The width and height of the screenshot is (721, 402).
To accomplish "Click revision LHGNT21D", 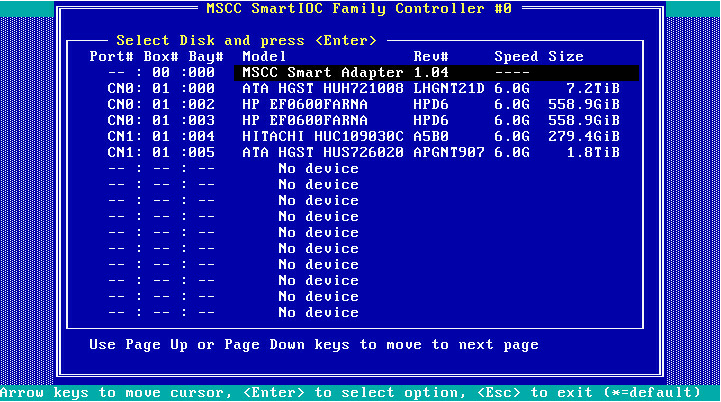I will click(x=449, y=88).
